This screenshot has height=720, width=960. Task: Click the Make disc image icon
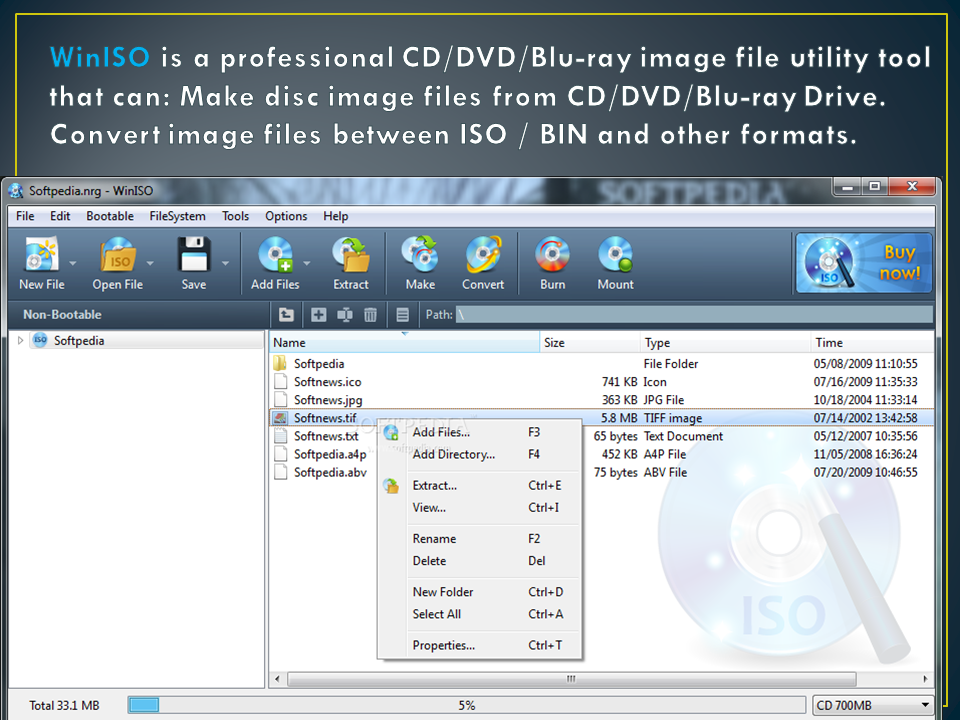(x=420, y=254)
